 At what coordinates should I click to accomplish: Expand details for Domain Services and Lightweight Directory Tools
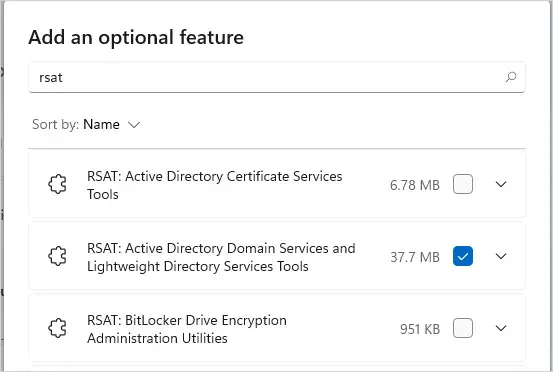pyautogui.click(x=501, y=256)
